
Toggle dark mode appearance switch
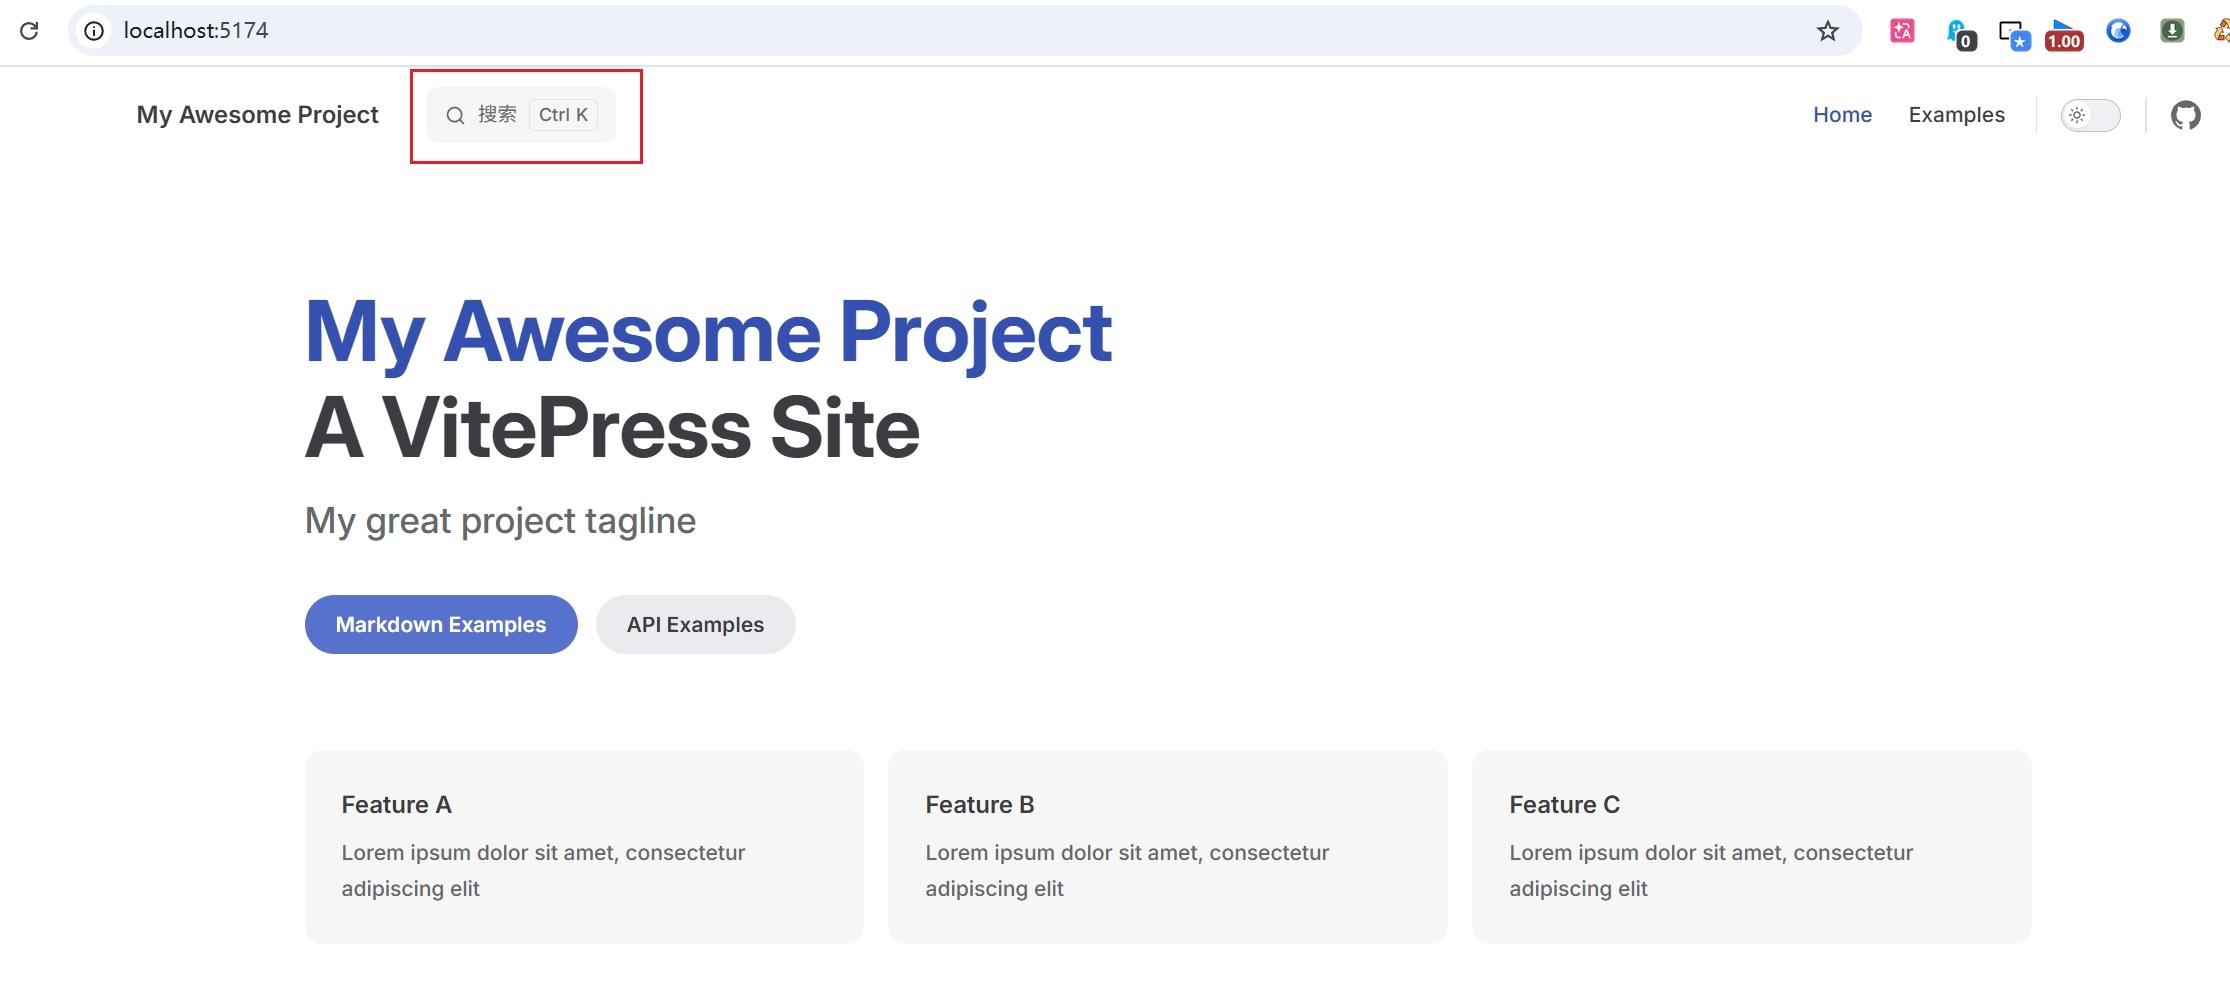(2091, 115)
